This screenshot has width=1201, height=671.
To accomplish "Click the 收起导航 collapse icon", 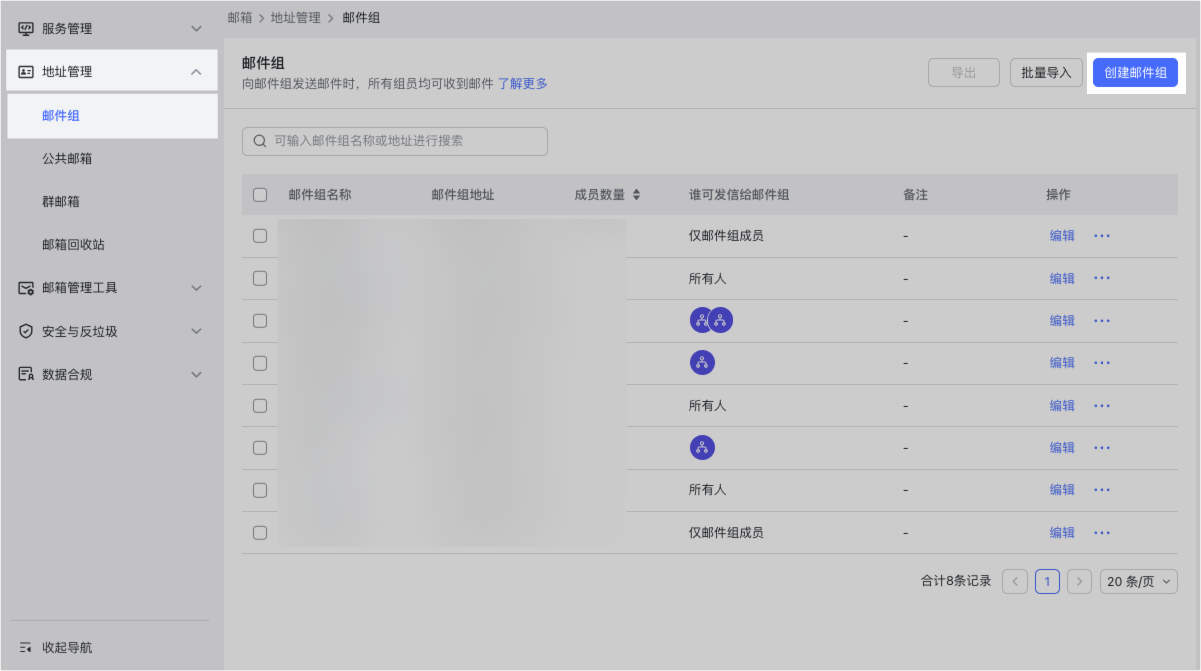I will point(26,648).
